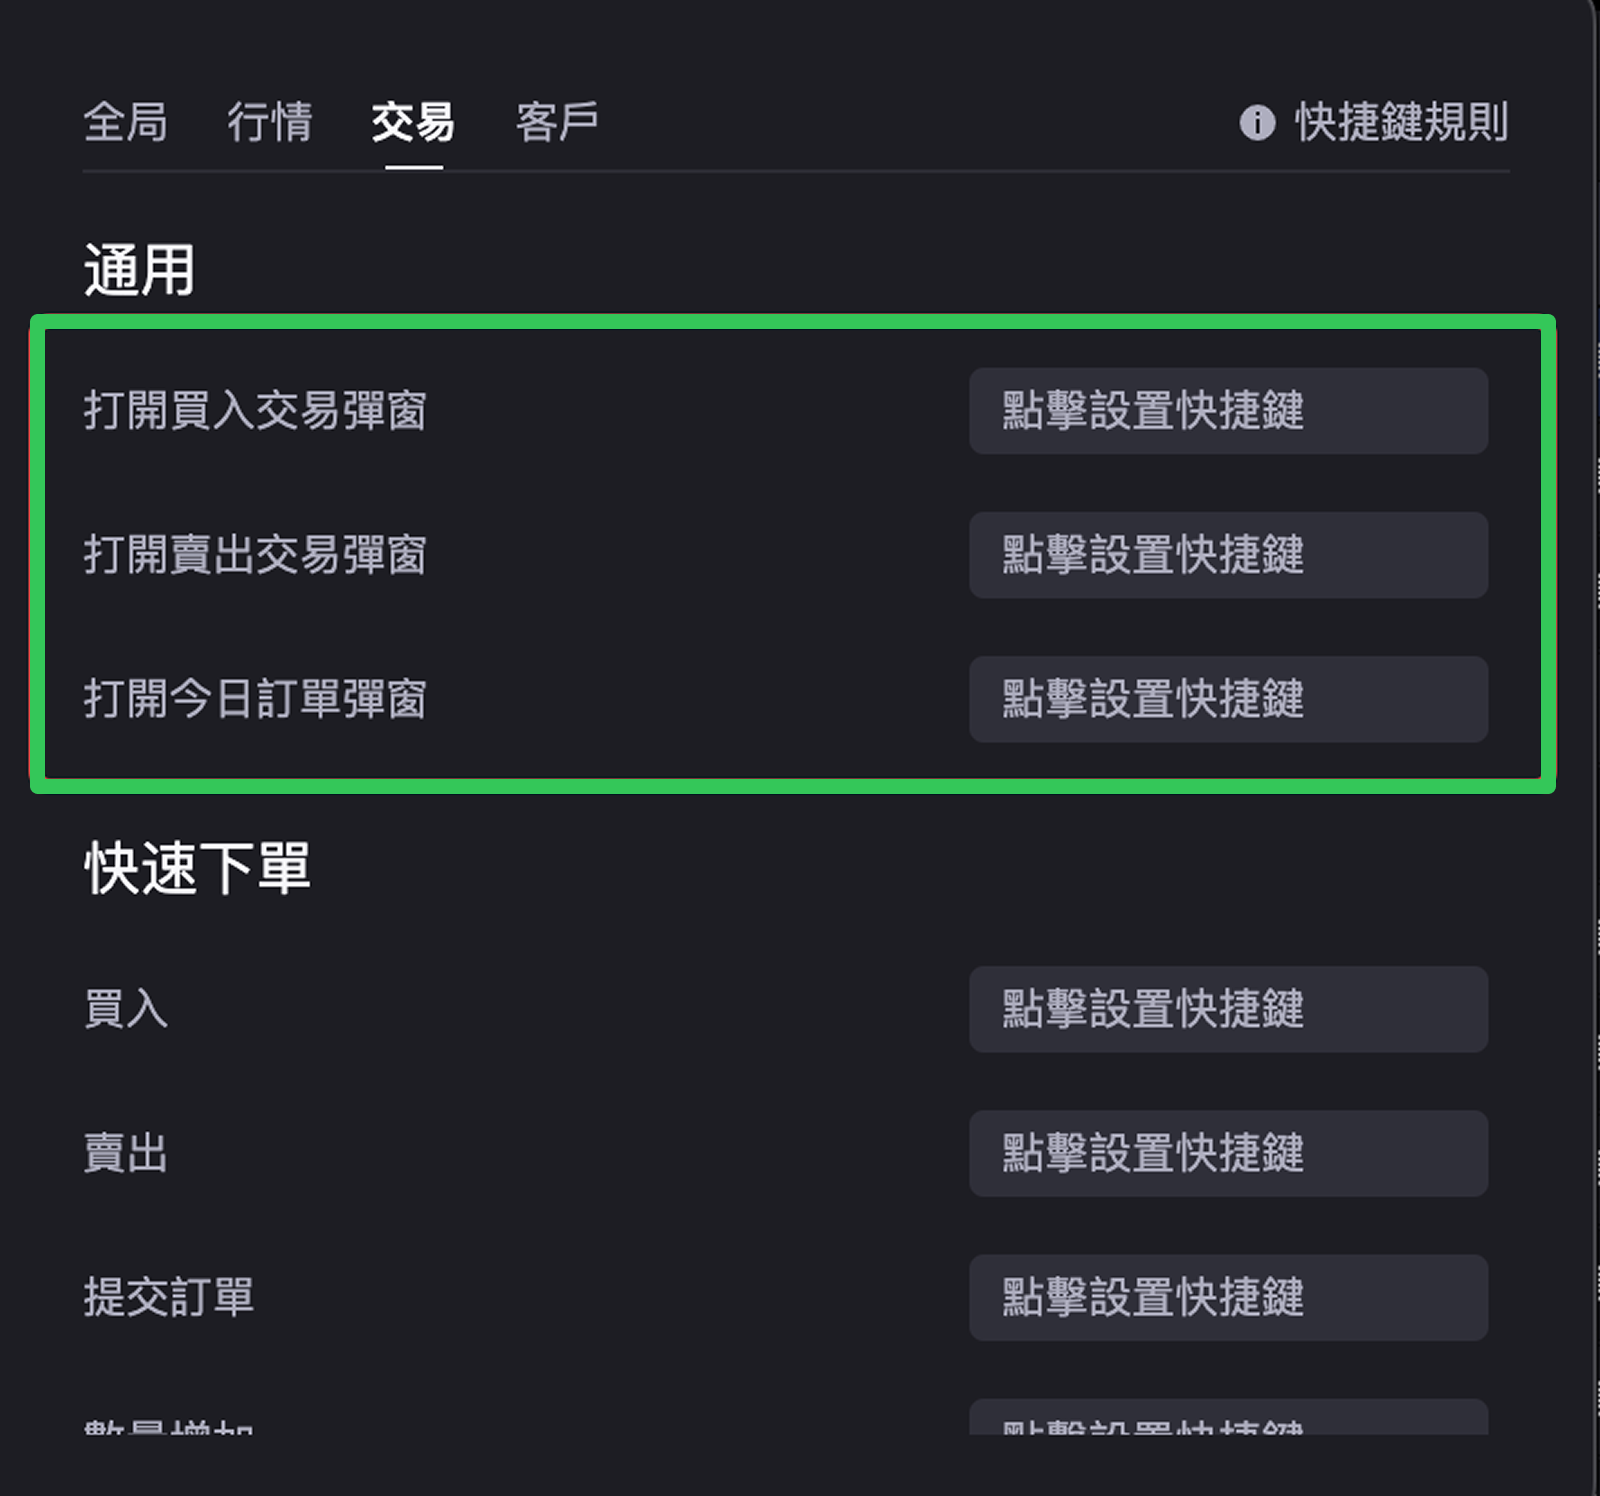Click the 買入 label under 快速下單

pyautogui.click(x=126, y=1009)
